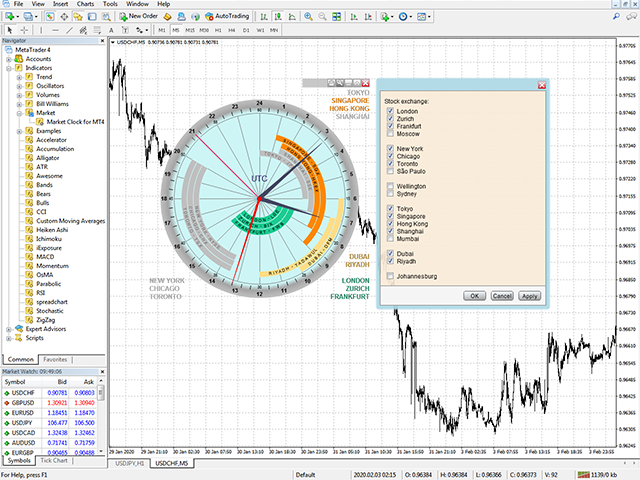Expand the Accounts tree node
Viewport: 640px width, 480px height.
coord(9,59)
